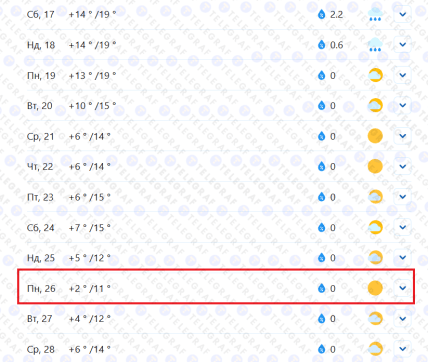
Task: Click the precipitation drop icon beside 2.2
Action: [x=321, y=14]
